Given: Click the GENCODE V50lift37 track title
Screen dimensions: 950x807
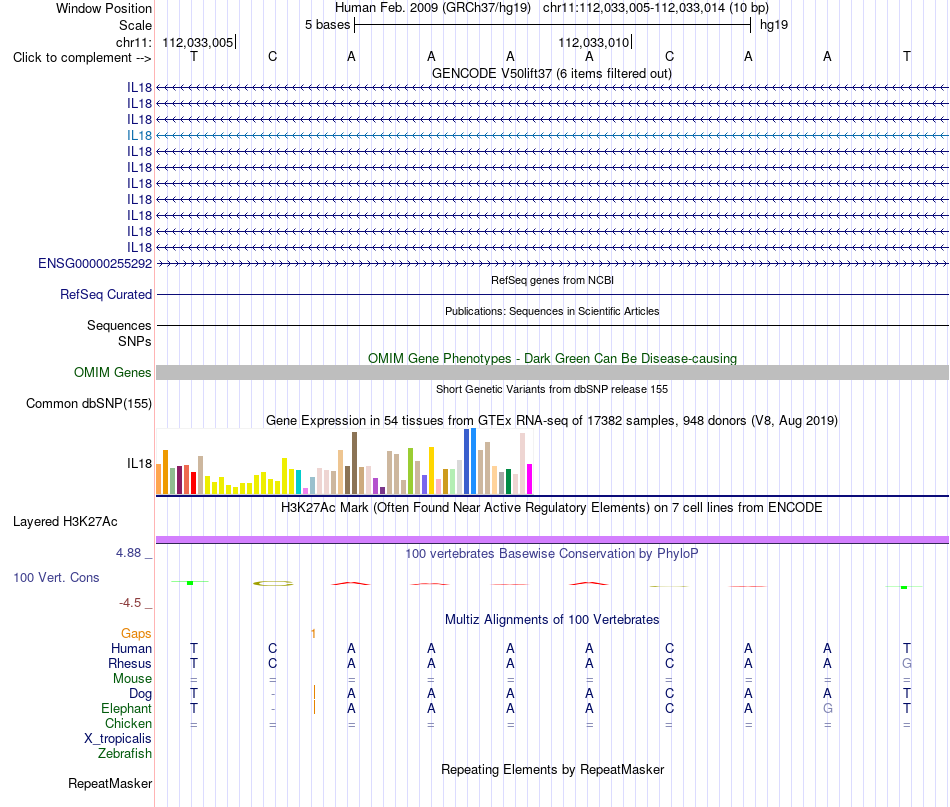Looking at the screenshot, I should (x=552, y=74).
